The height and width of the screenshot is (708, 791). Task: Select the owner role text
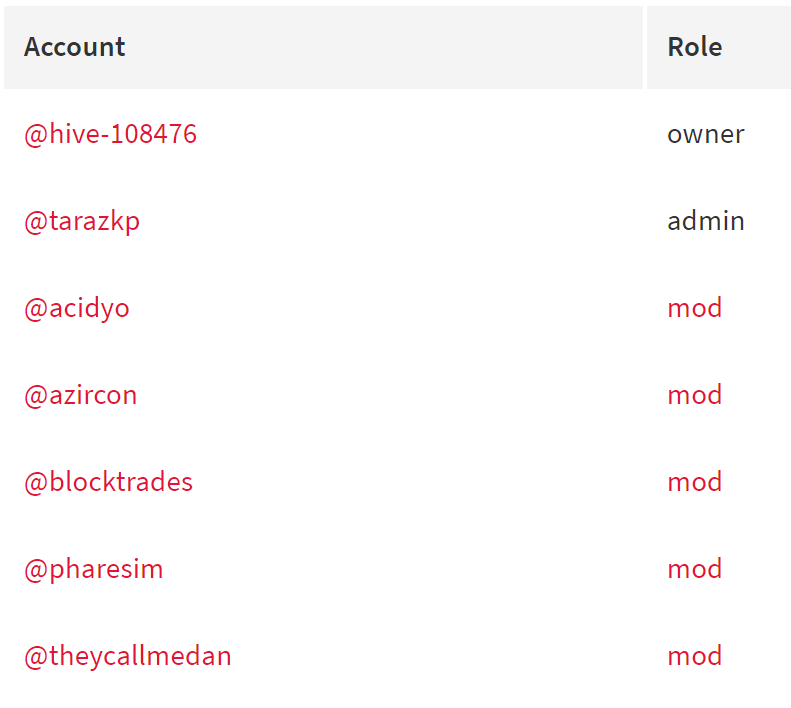(706, 135)
